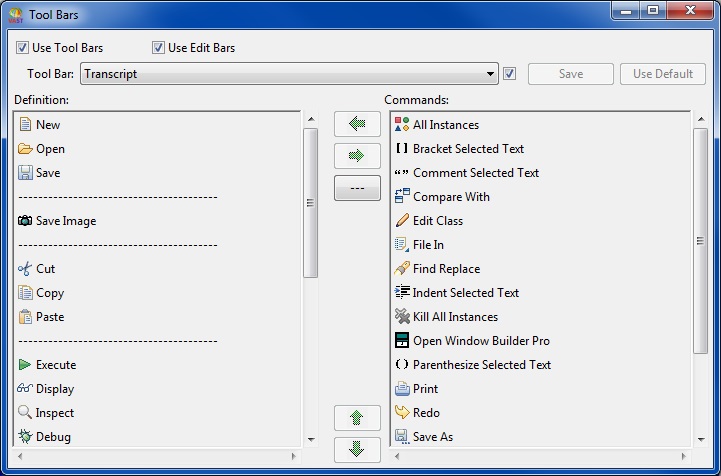This screenshot has width=721, height=476.
Task: Click the Execute green arrow icon
Action: point(25,365)
